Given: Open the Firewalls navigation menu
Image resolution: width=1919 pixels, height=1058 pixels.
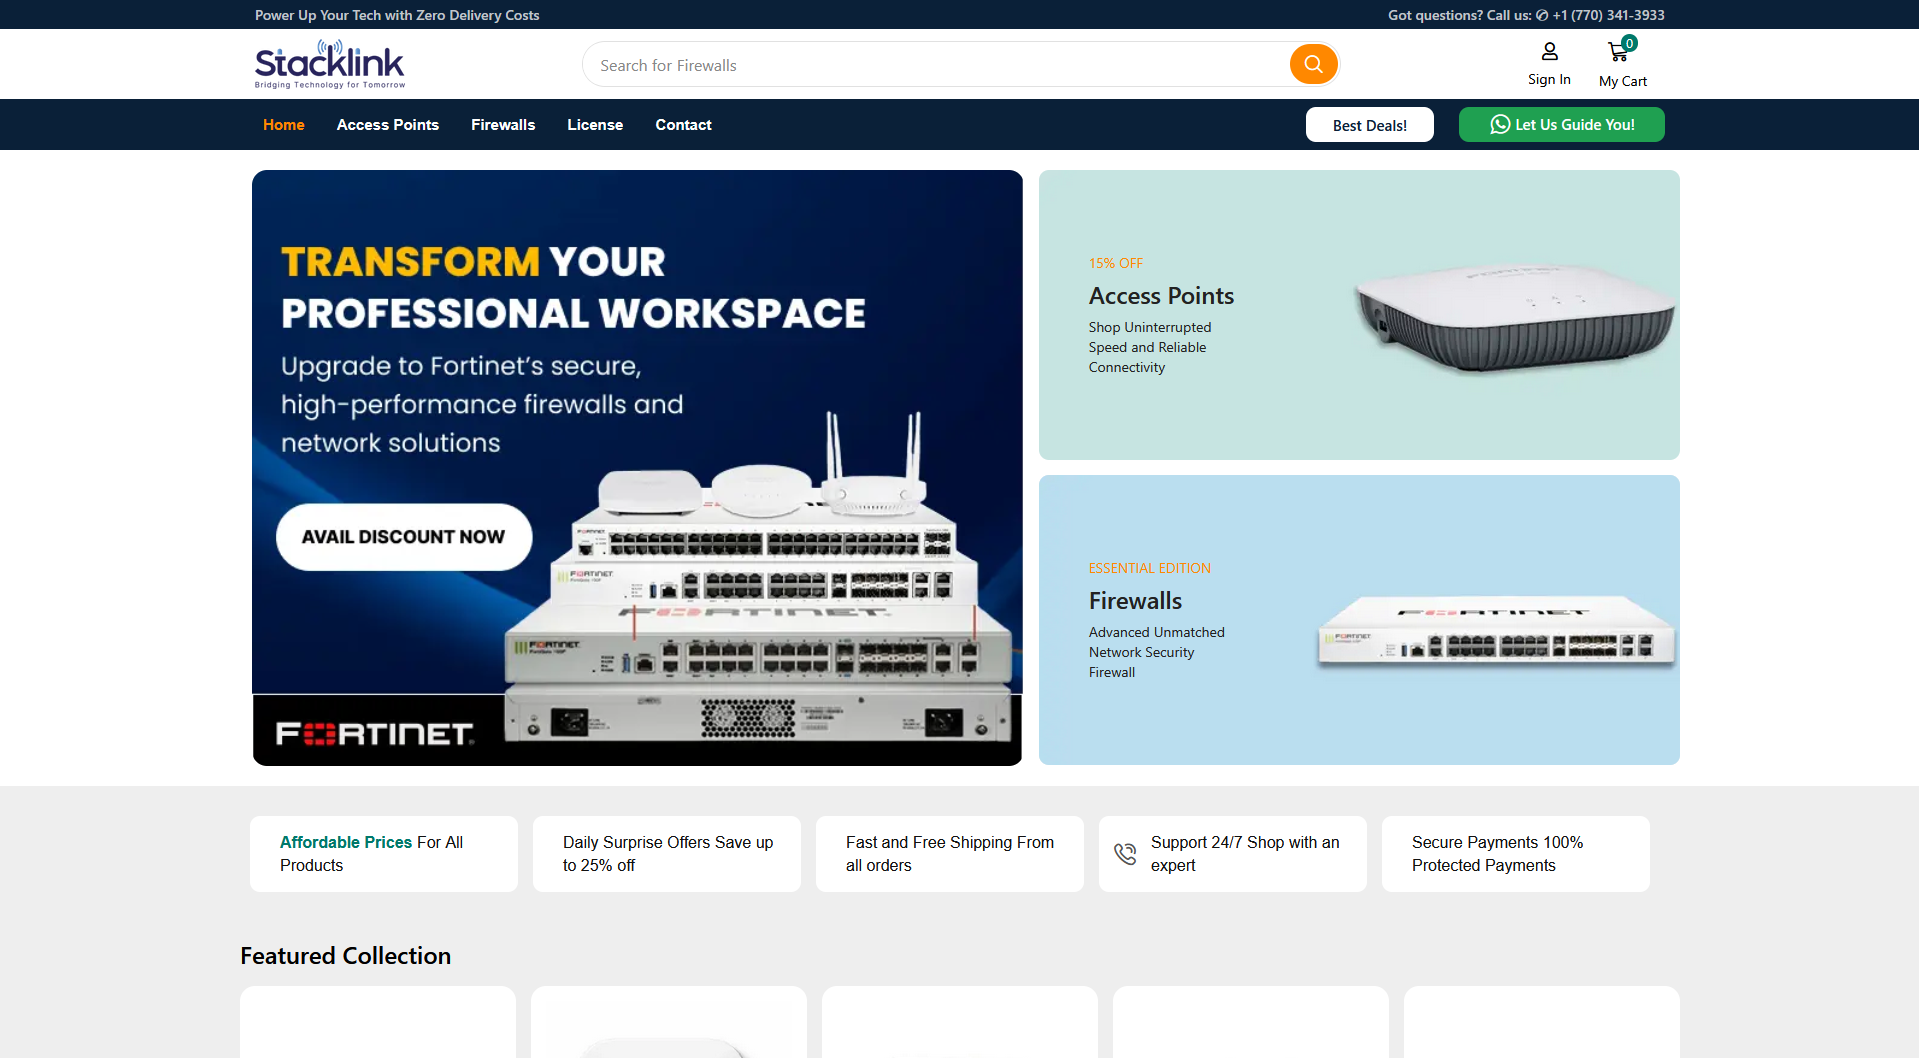Looking at the screenshot, I should [x=503, y=125].
